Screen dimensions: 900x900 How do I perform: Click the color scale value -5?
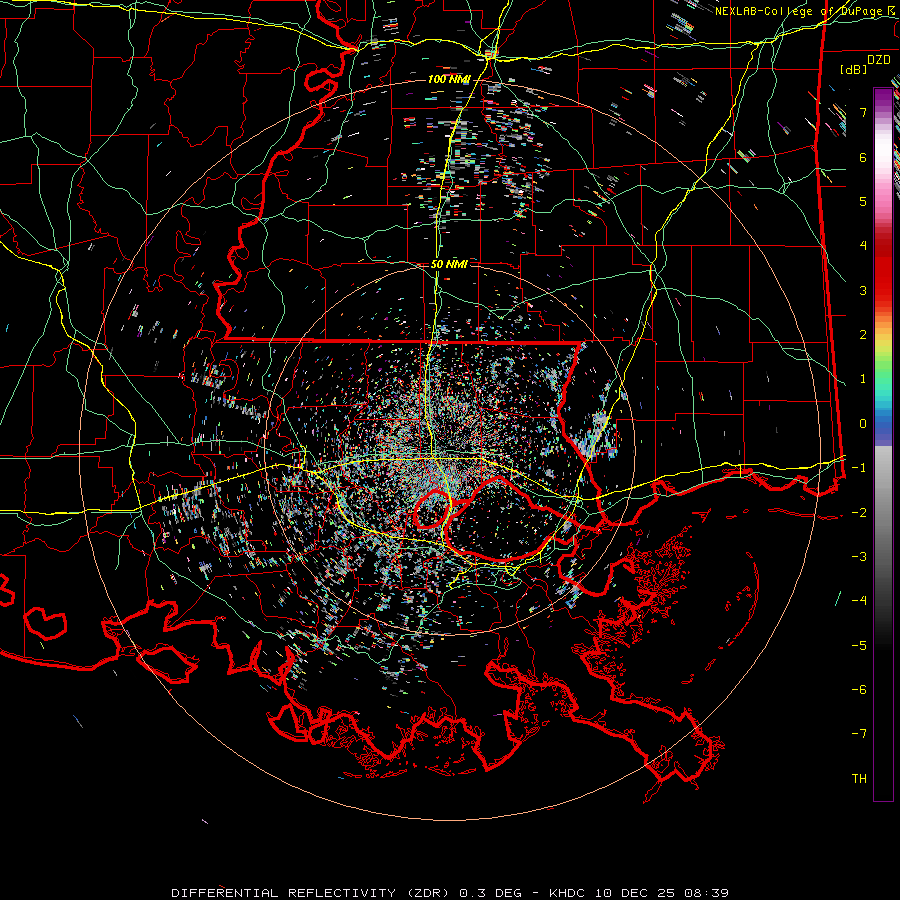(x=859, y=646)
